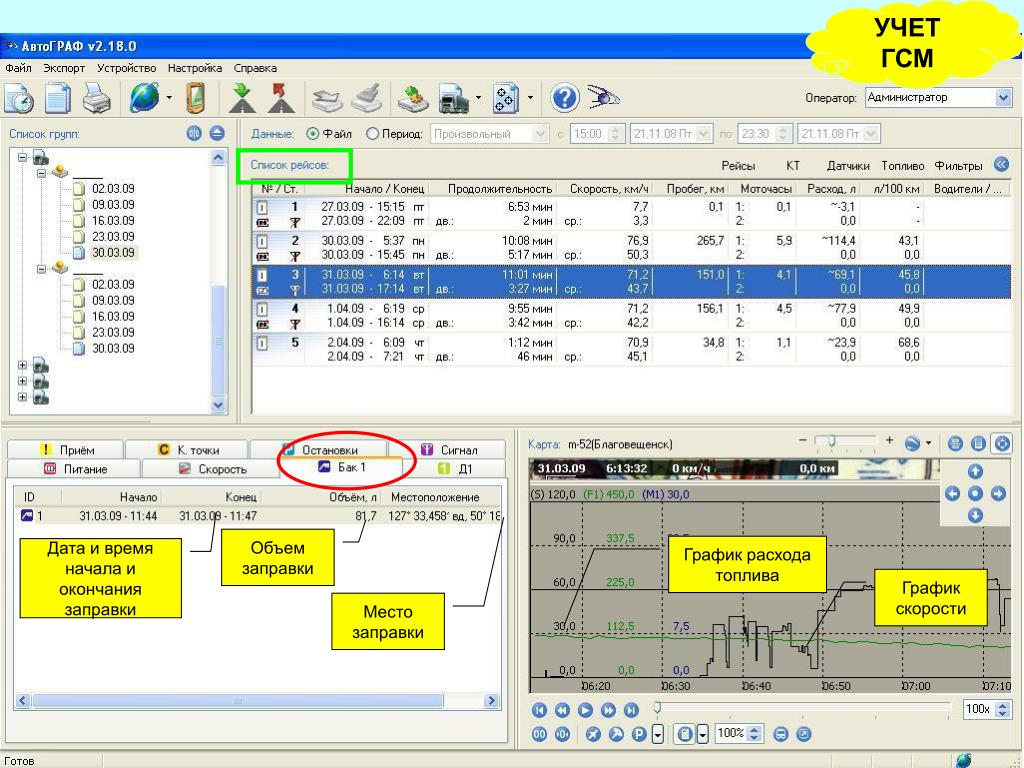Pan the map down with the arrow button
The width and height of the screenshot is (1024, 768).
click(x=975, y=516)
